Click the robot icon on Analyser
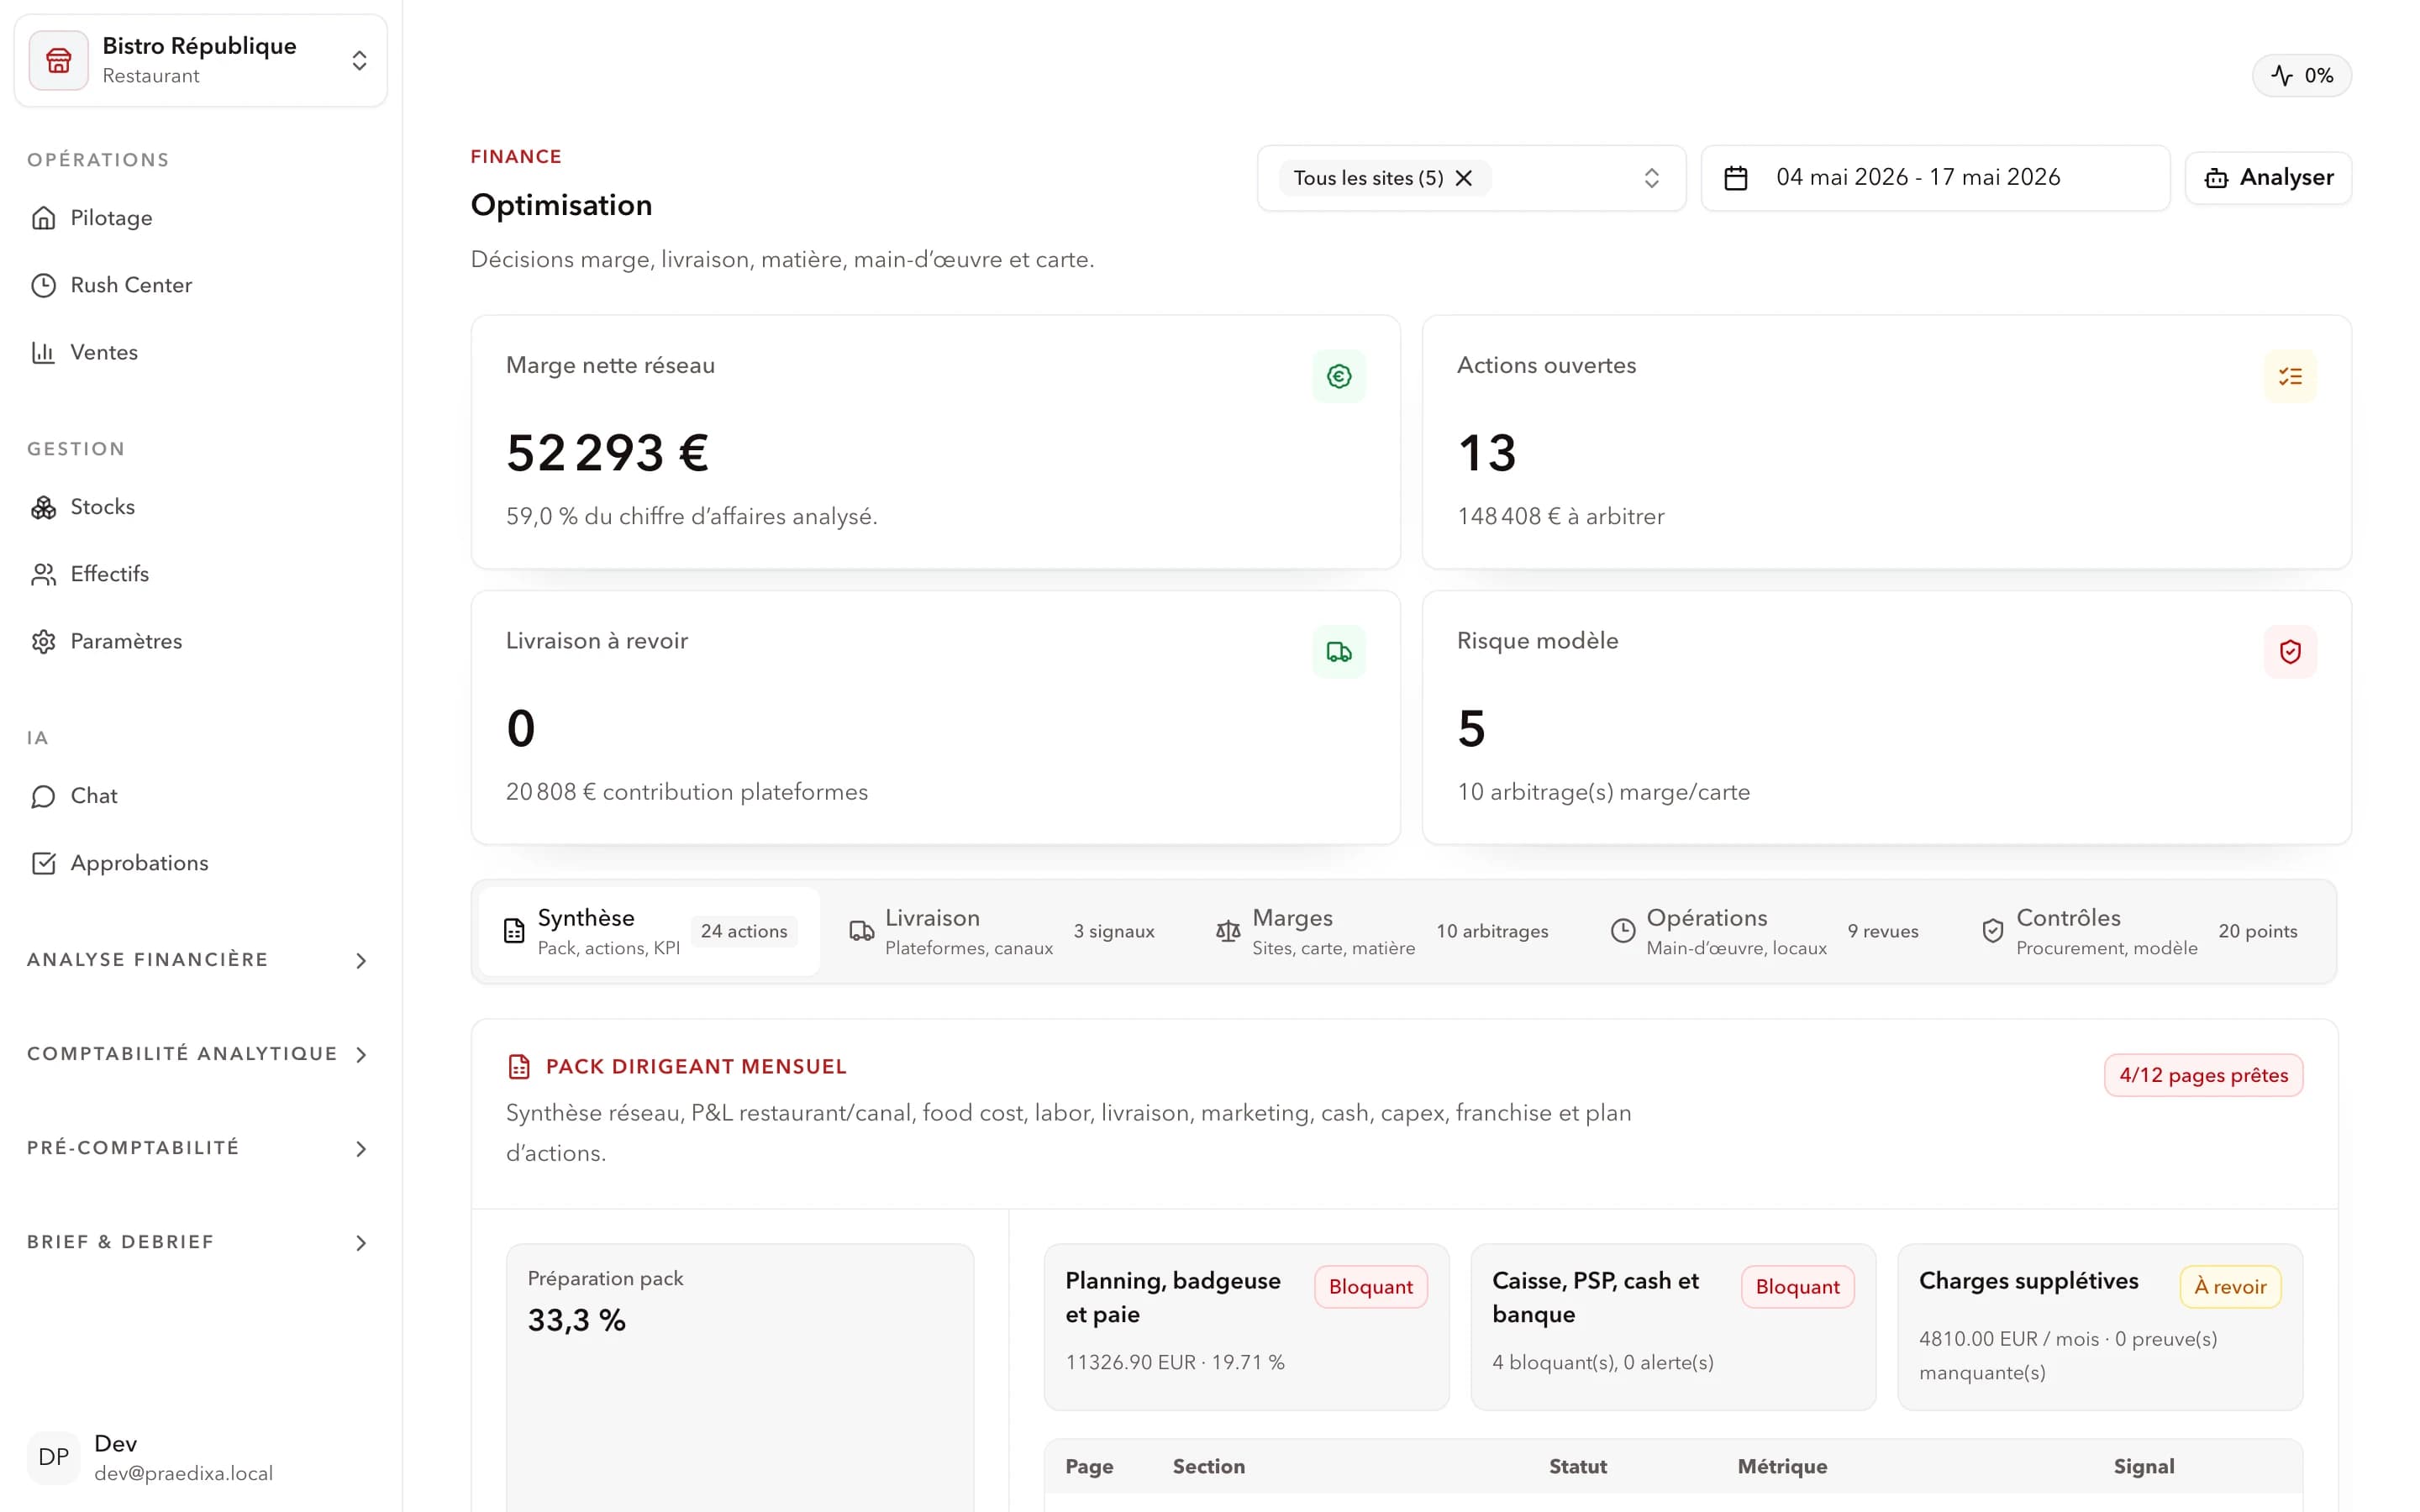The image size is (2420, 1512). point(2216,178)
